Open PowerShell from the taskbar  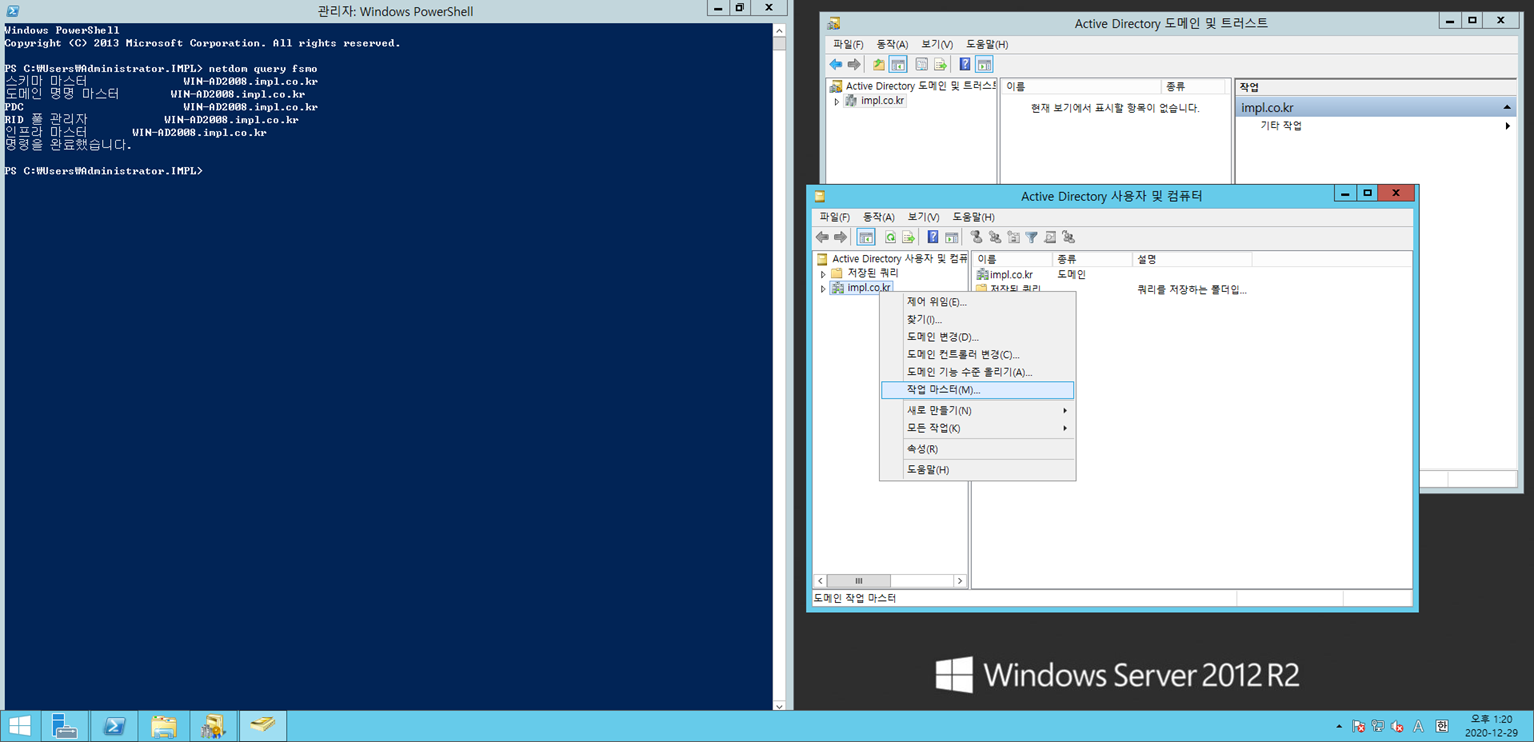114,726
